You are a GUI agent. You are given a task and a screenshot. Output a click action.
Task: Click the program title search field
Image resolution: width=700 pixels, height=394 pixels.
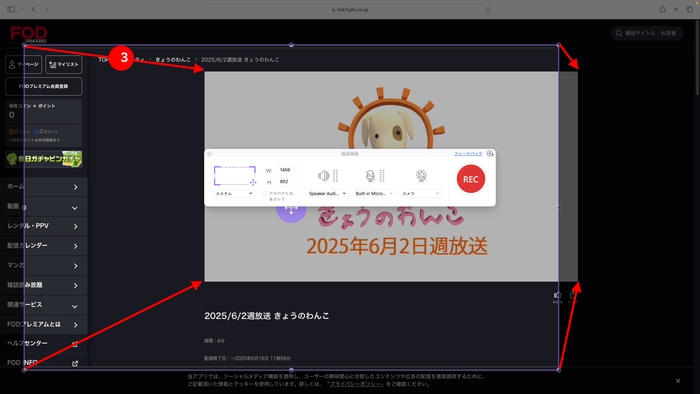647,33
